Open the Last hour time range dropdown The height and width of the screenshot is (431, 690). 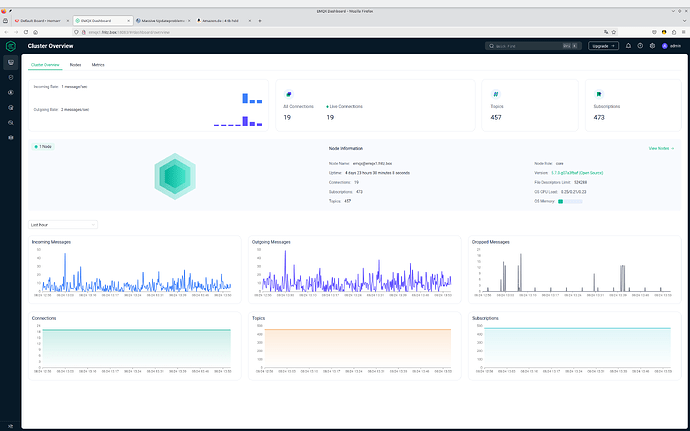pos(63,225)
